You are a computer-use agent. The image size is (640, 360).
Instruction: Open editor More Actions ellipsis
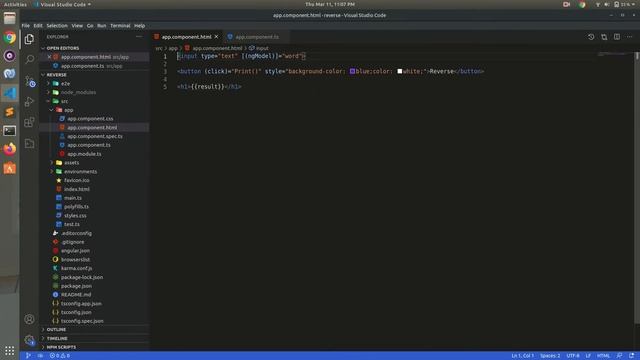[x=629, y=37]
